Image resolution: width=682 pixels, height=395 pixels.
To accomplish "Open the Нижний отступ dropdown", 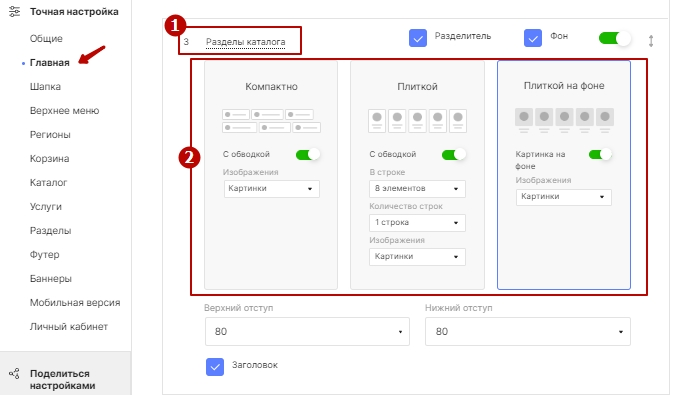I will pos(528,331).
